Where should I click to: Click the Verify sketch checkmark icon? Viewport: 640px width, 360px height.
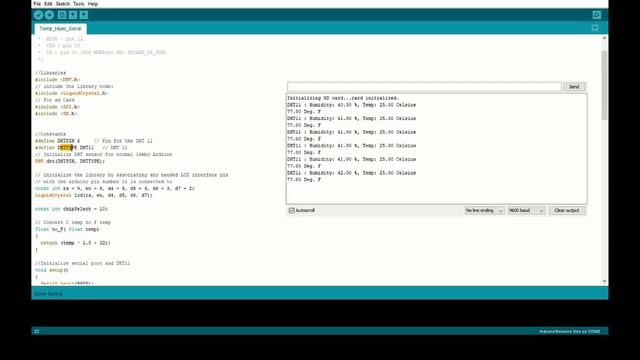[x=38, y=15]
